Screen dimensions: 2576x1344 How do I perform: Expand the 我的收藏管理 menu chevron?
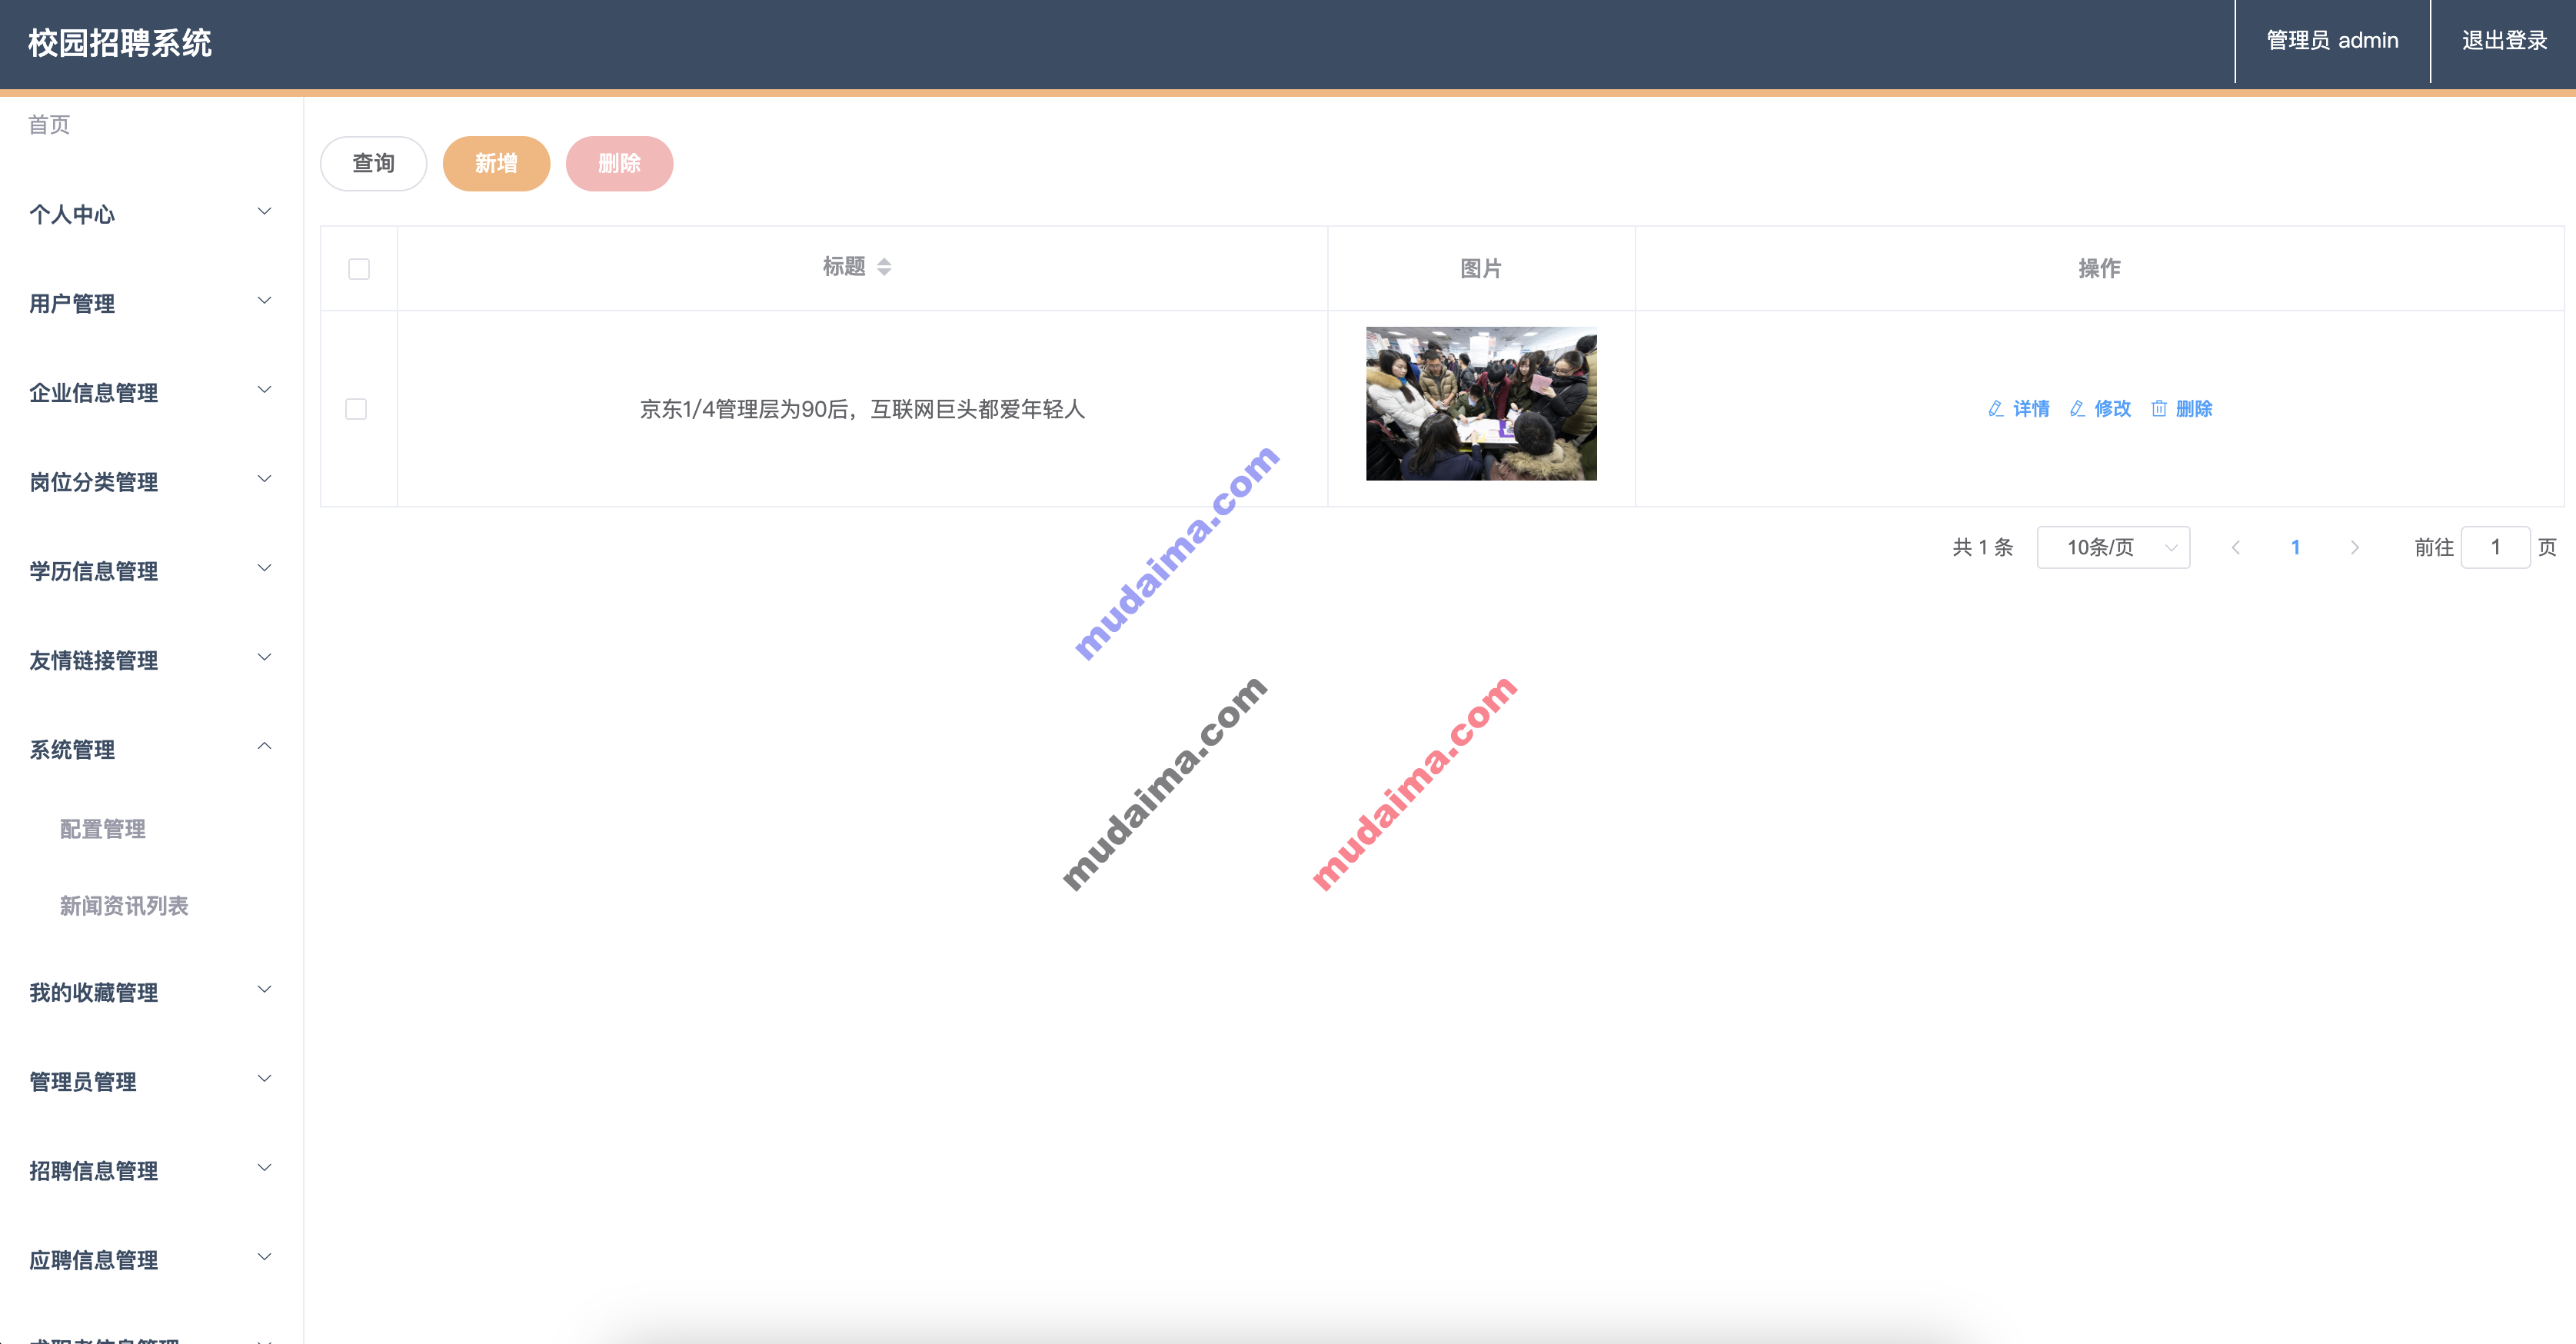click(x=265, y=989)
